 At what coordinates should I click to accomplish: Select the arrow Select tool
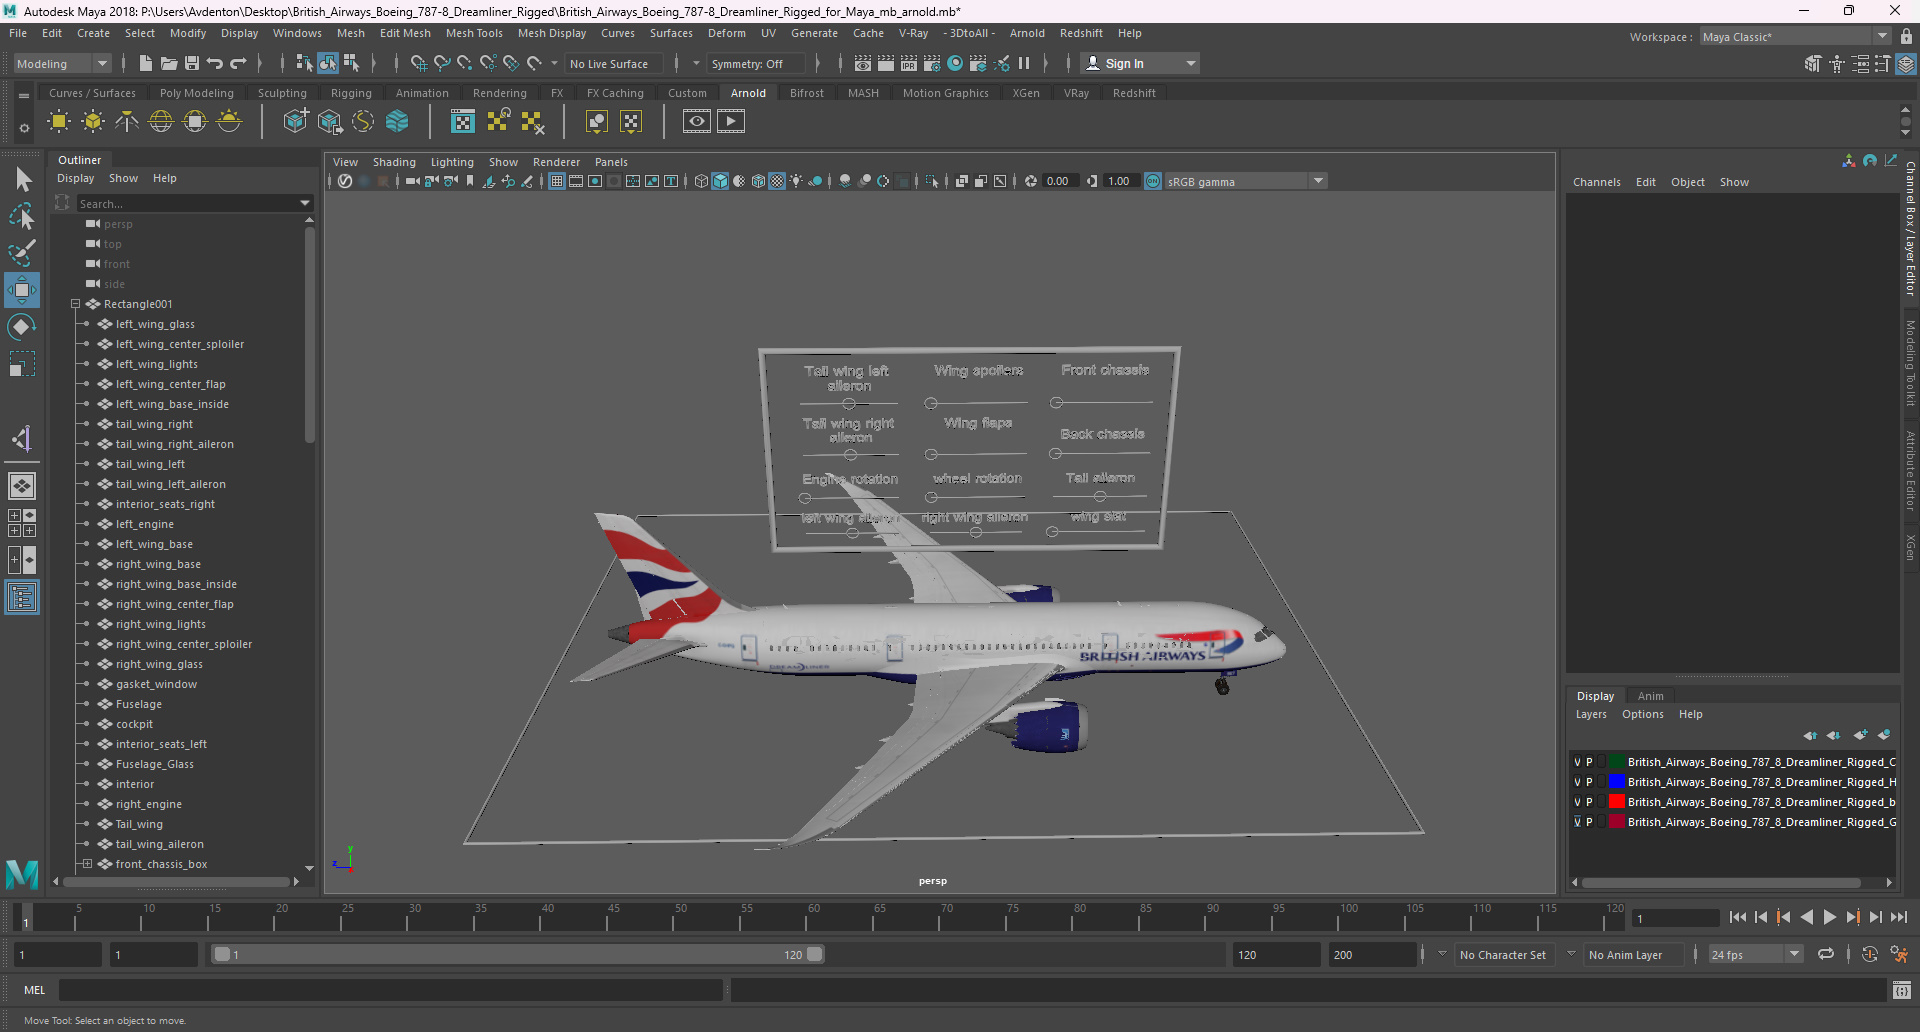(x=22, y=180)
